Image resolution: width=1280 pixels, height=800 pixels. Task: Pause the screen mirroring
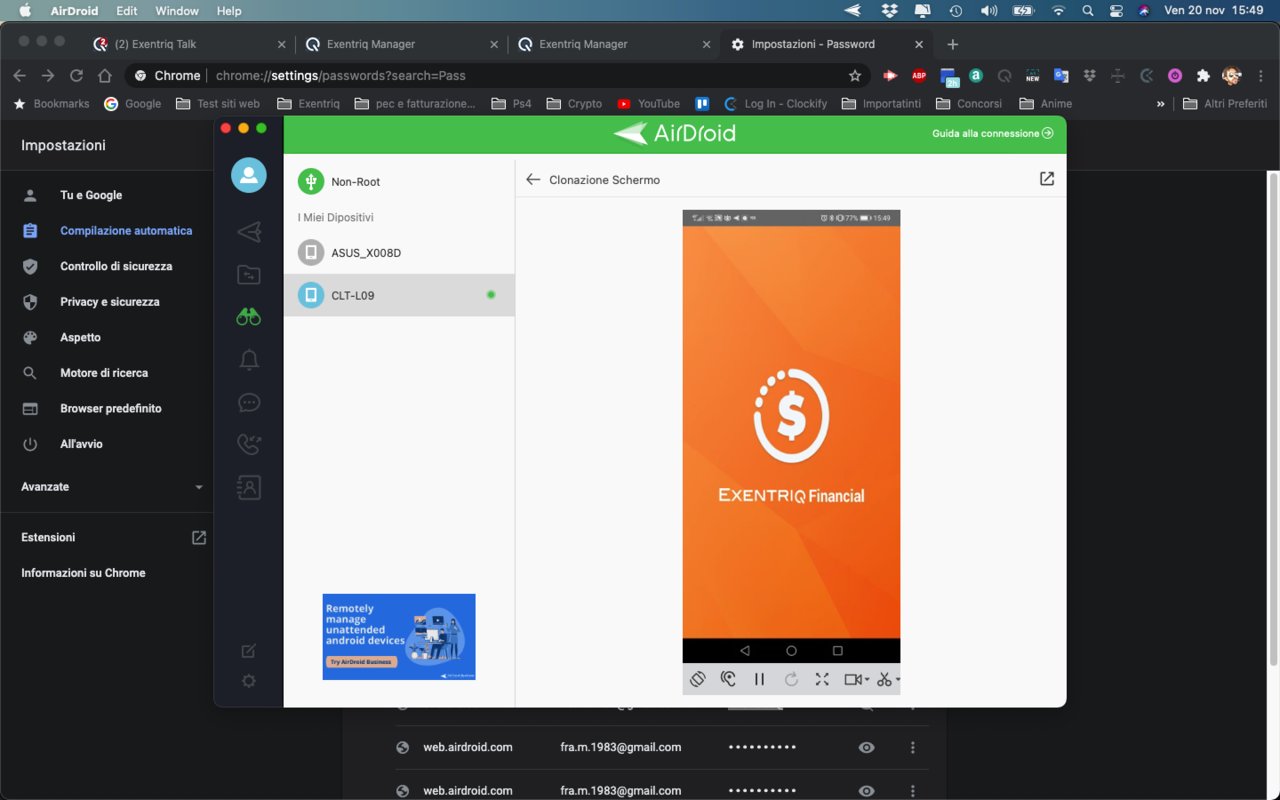(760, 679)
